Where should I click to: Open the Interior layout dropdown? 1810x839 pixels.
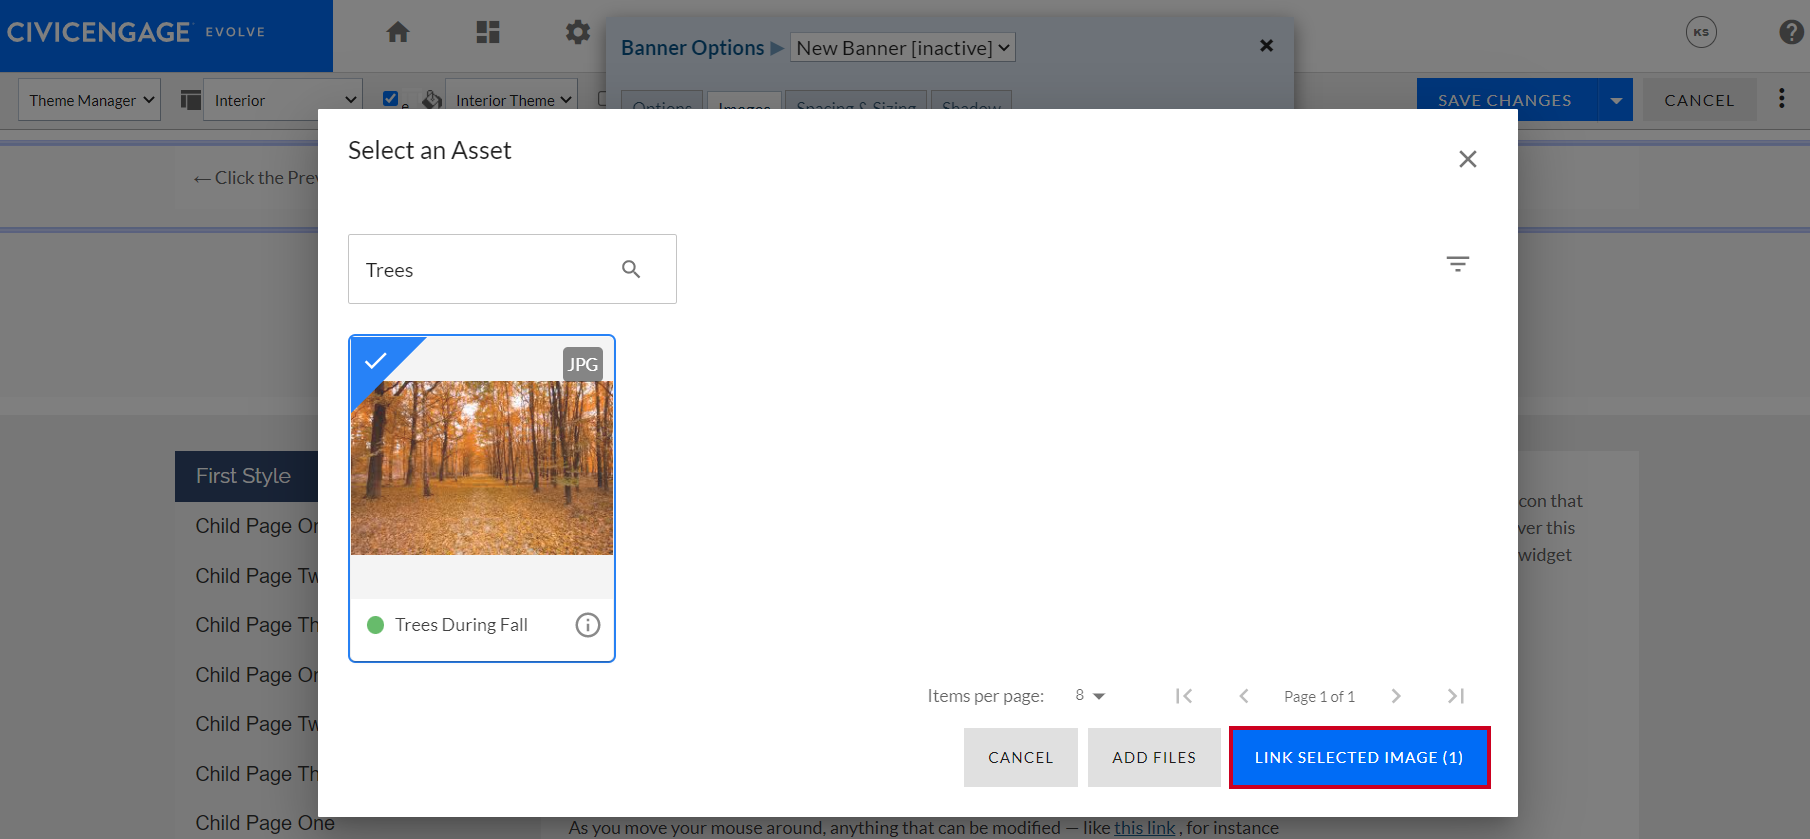click(283, 100)
